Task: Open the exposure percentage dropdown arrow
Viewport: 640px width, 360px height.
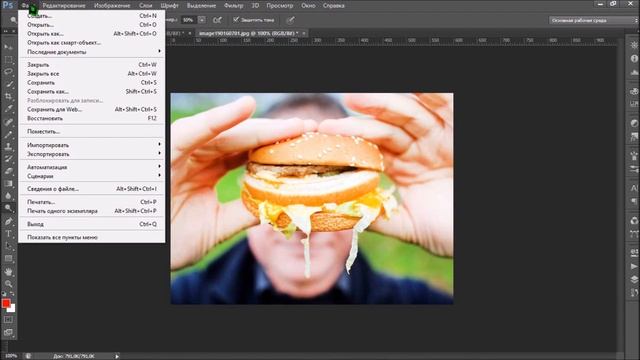Action: click(x=202, y=20)
